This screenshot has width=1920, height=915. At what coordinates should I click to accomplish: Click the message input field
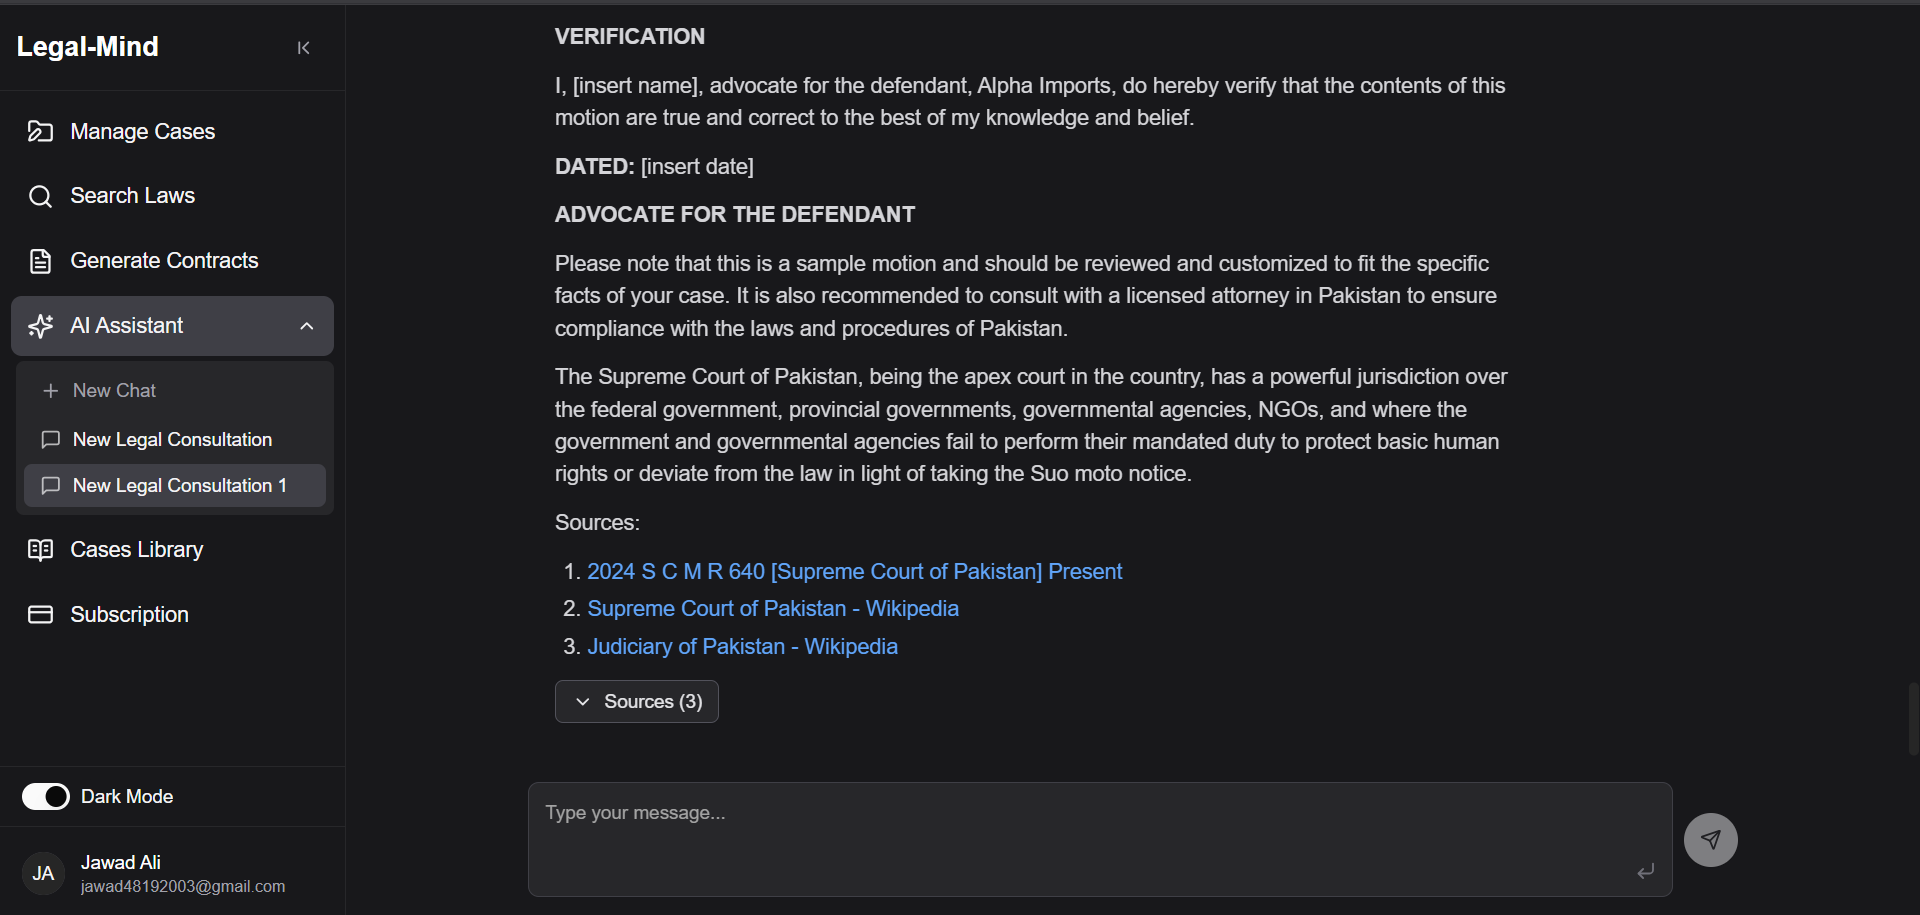(x=1100, y=840)
